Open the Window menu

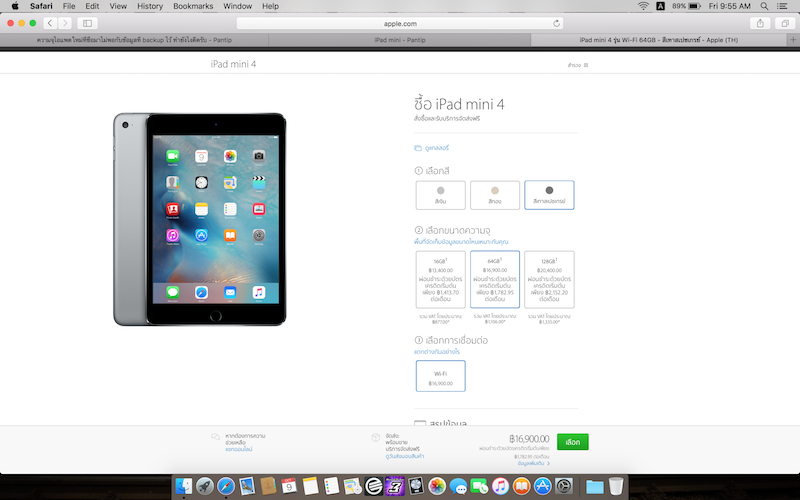point(238,6)
